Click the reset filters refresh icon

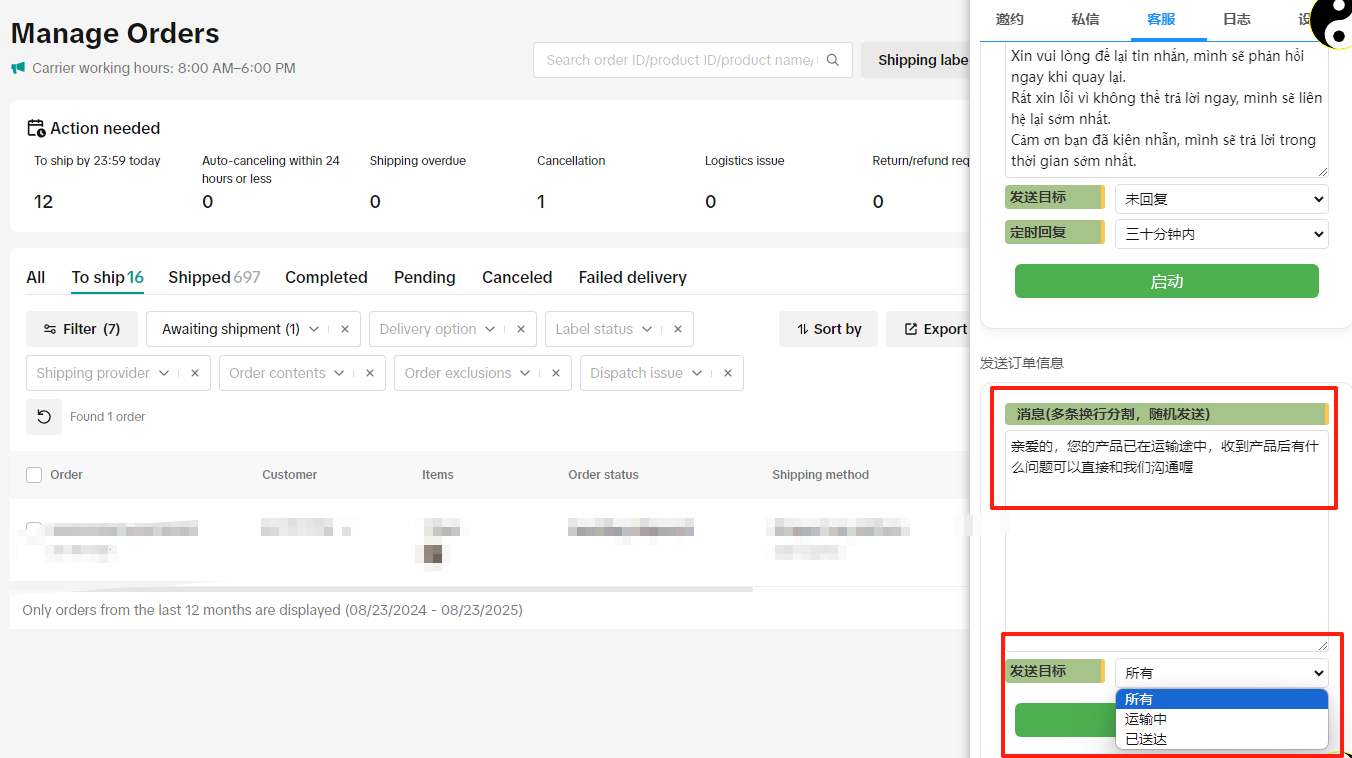[44, 417]
